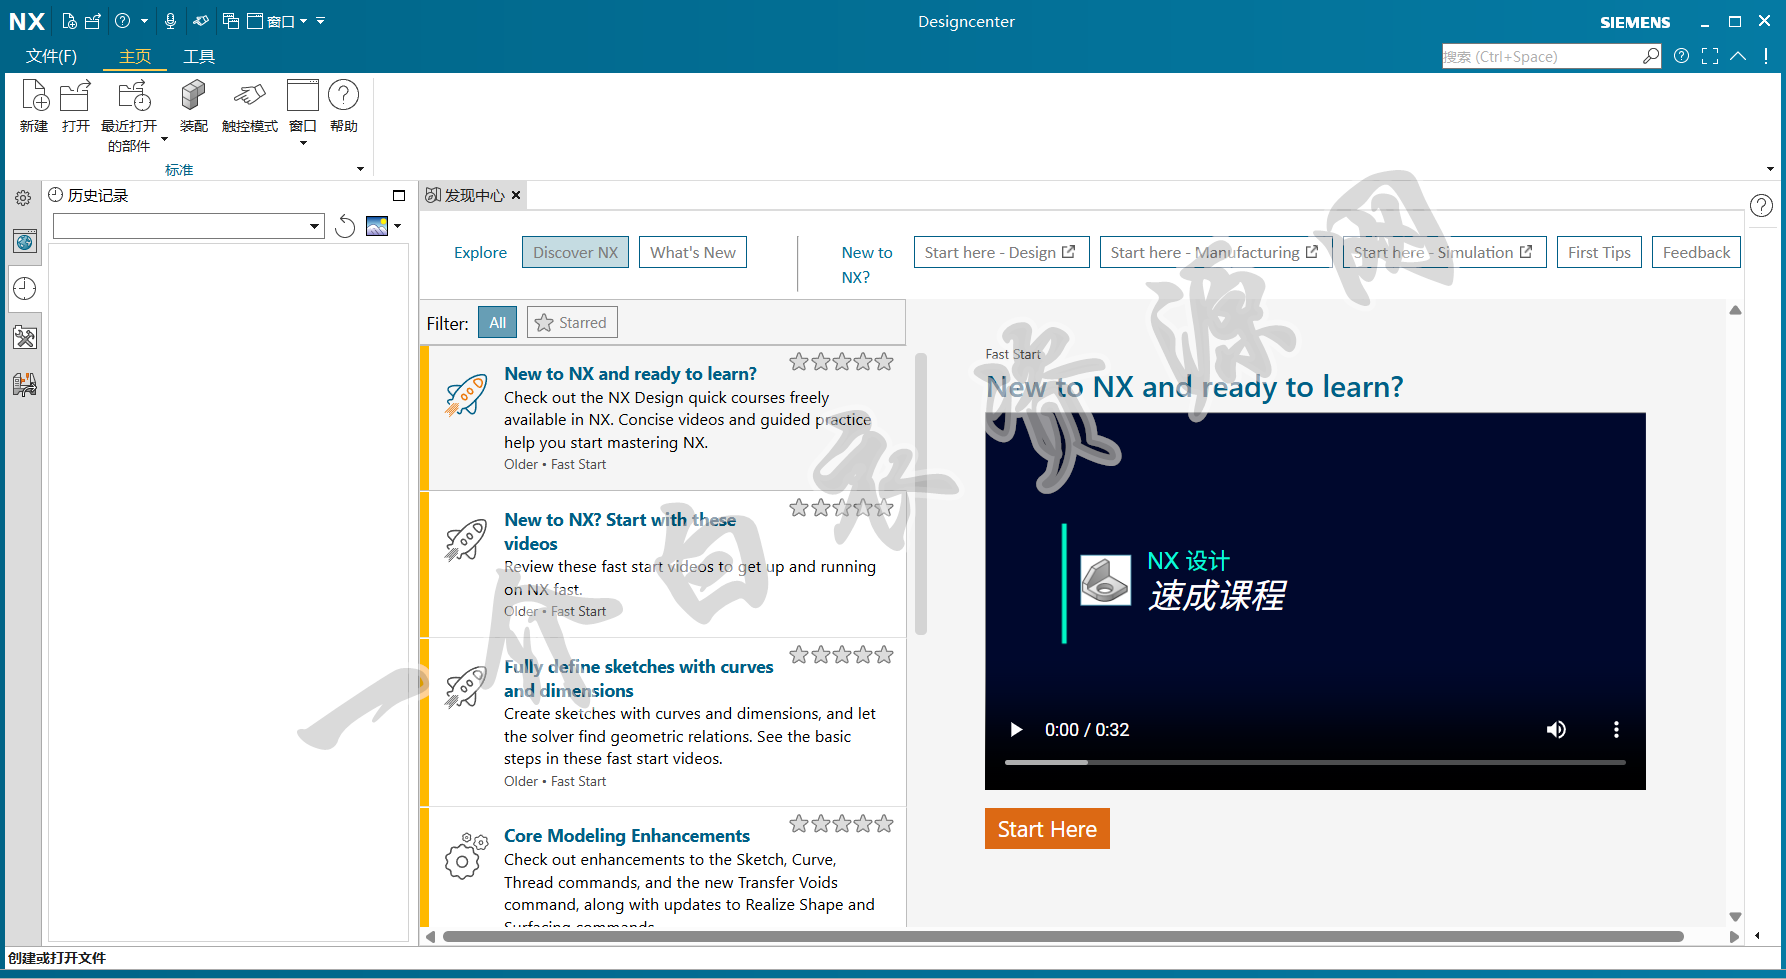1786x979 pixels.
Task: Click the help circle at right of Discovery Center
Action: coord(1762,205)
